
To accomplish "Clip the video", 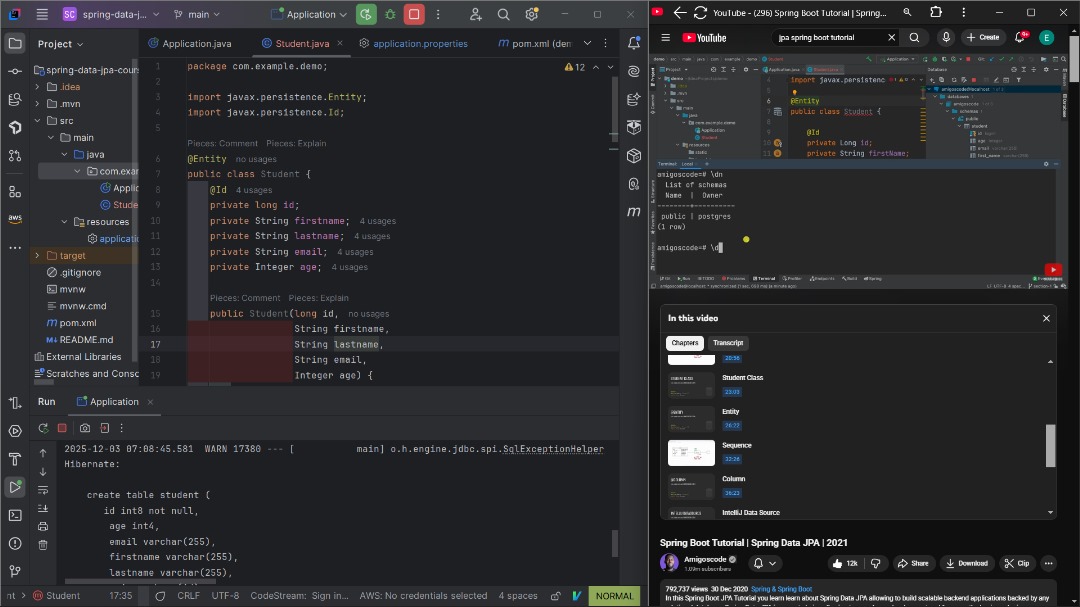I will click(x=1017, y=564).
